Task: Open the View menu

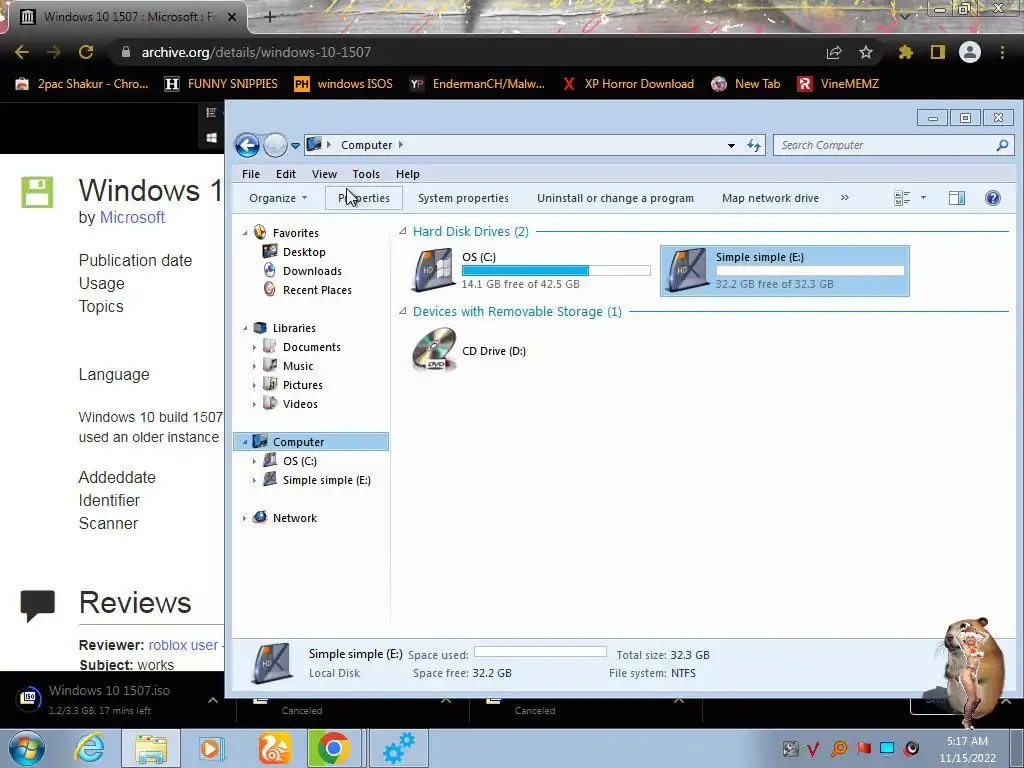Action: [x=324, y=174]
